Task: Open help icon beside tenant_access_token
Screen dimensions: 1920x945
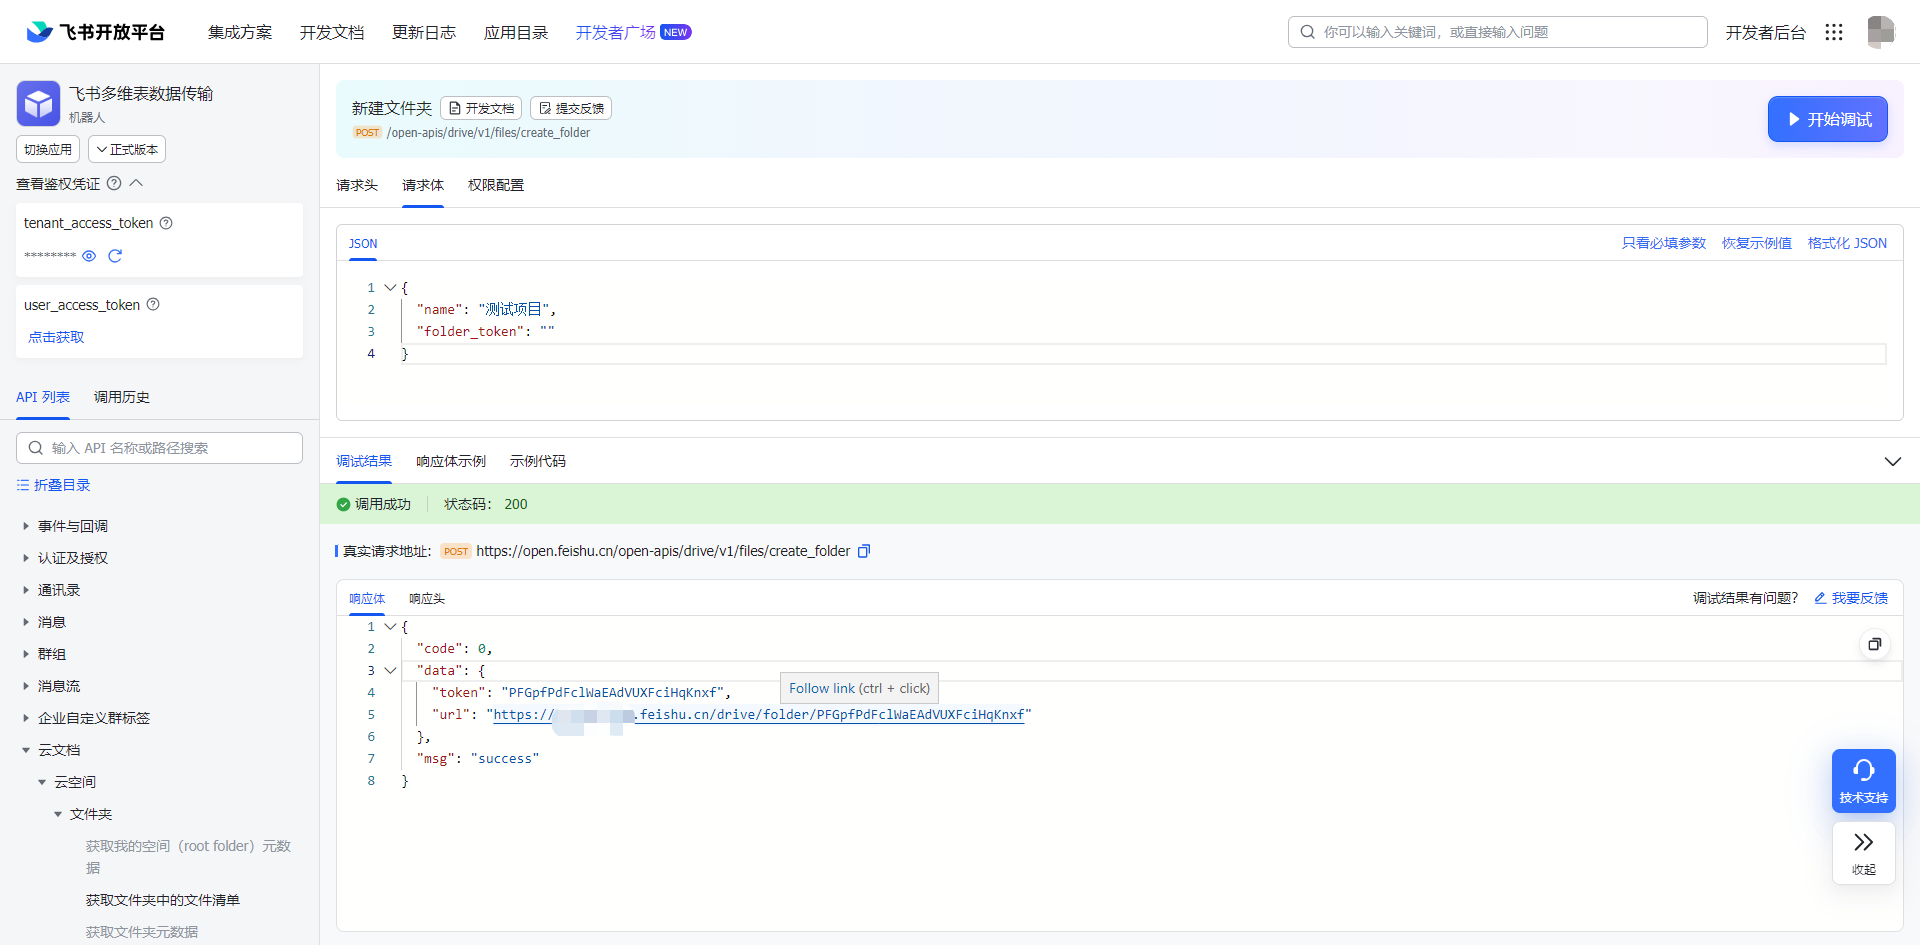Action: pyautogui.click(x=166, y=223)
